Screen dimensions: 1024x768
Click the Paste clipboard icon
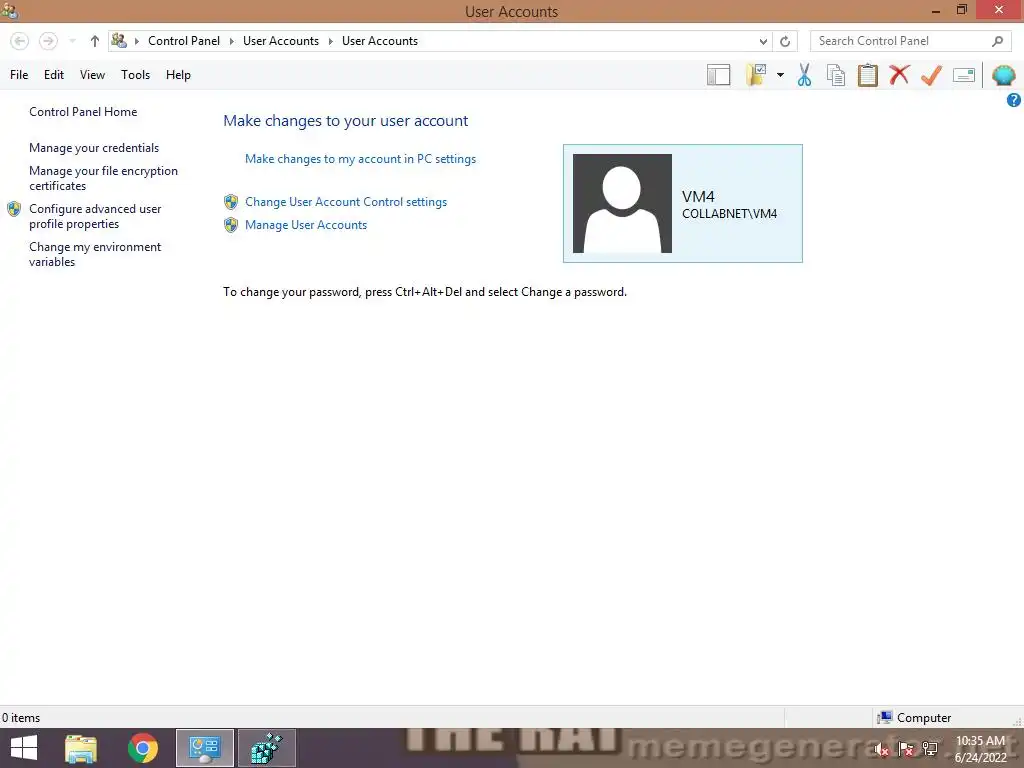(x=867, y=75)
